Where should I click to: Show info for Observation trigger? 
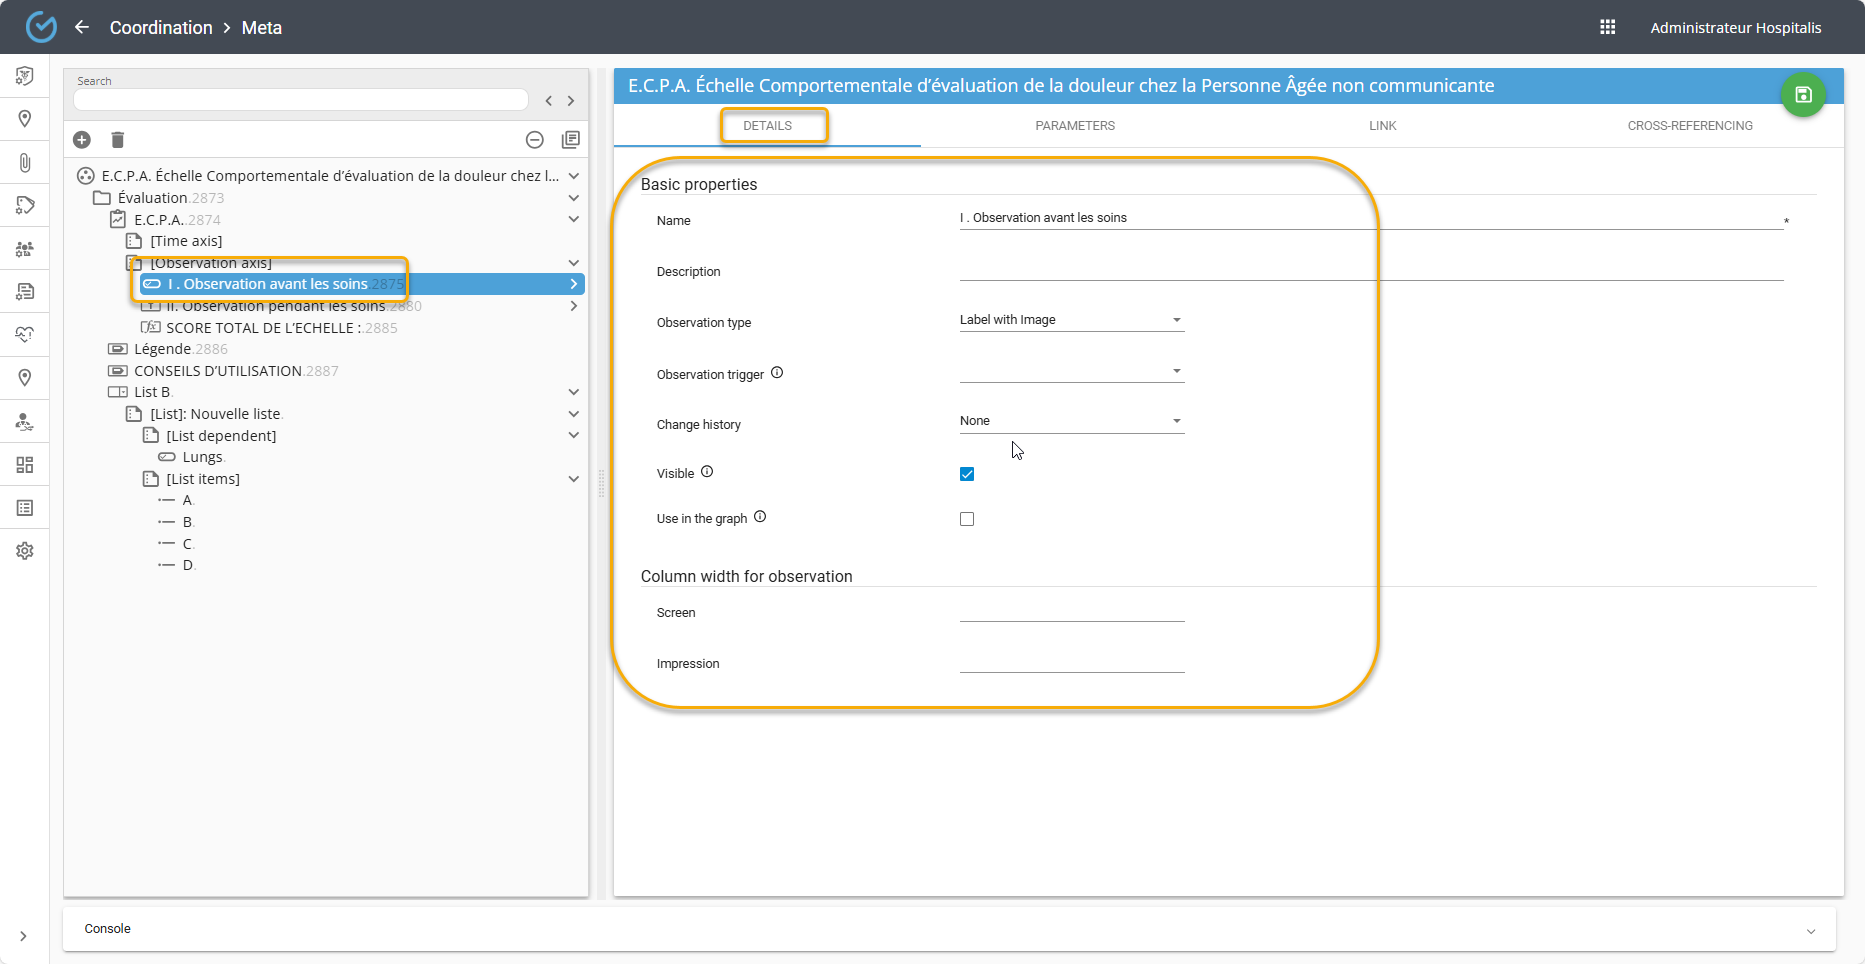click(x=777, y=373)
